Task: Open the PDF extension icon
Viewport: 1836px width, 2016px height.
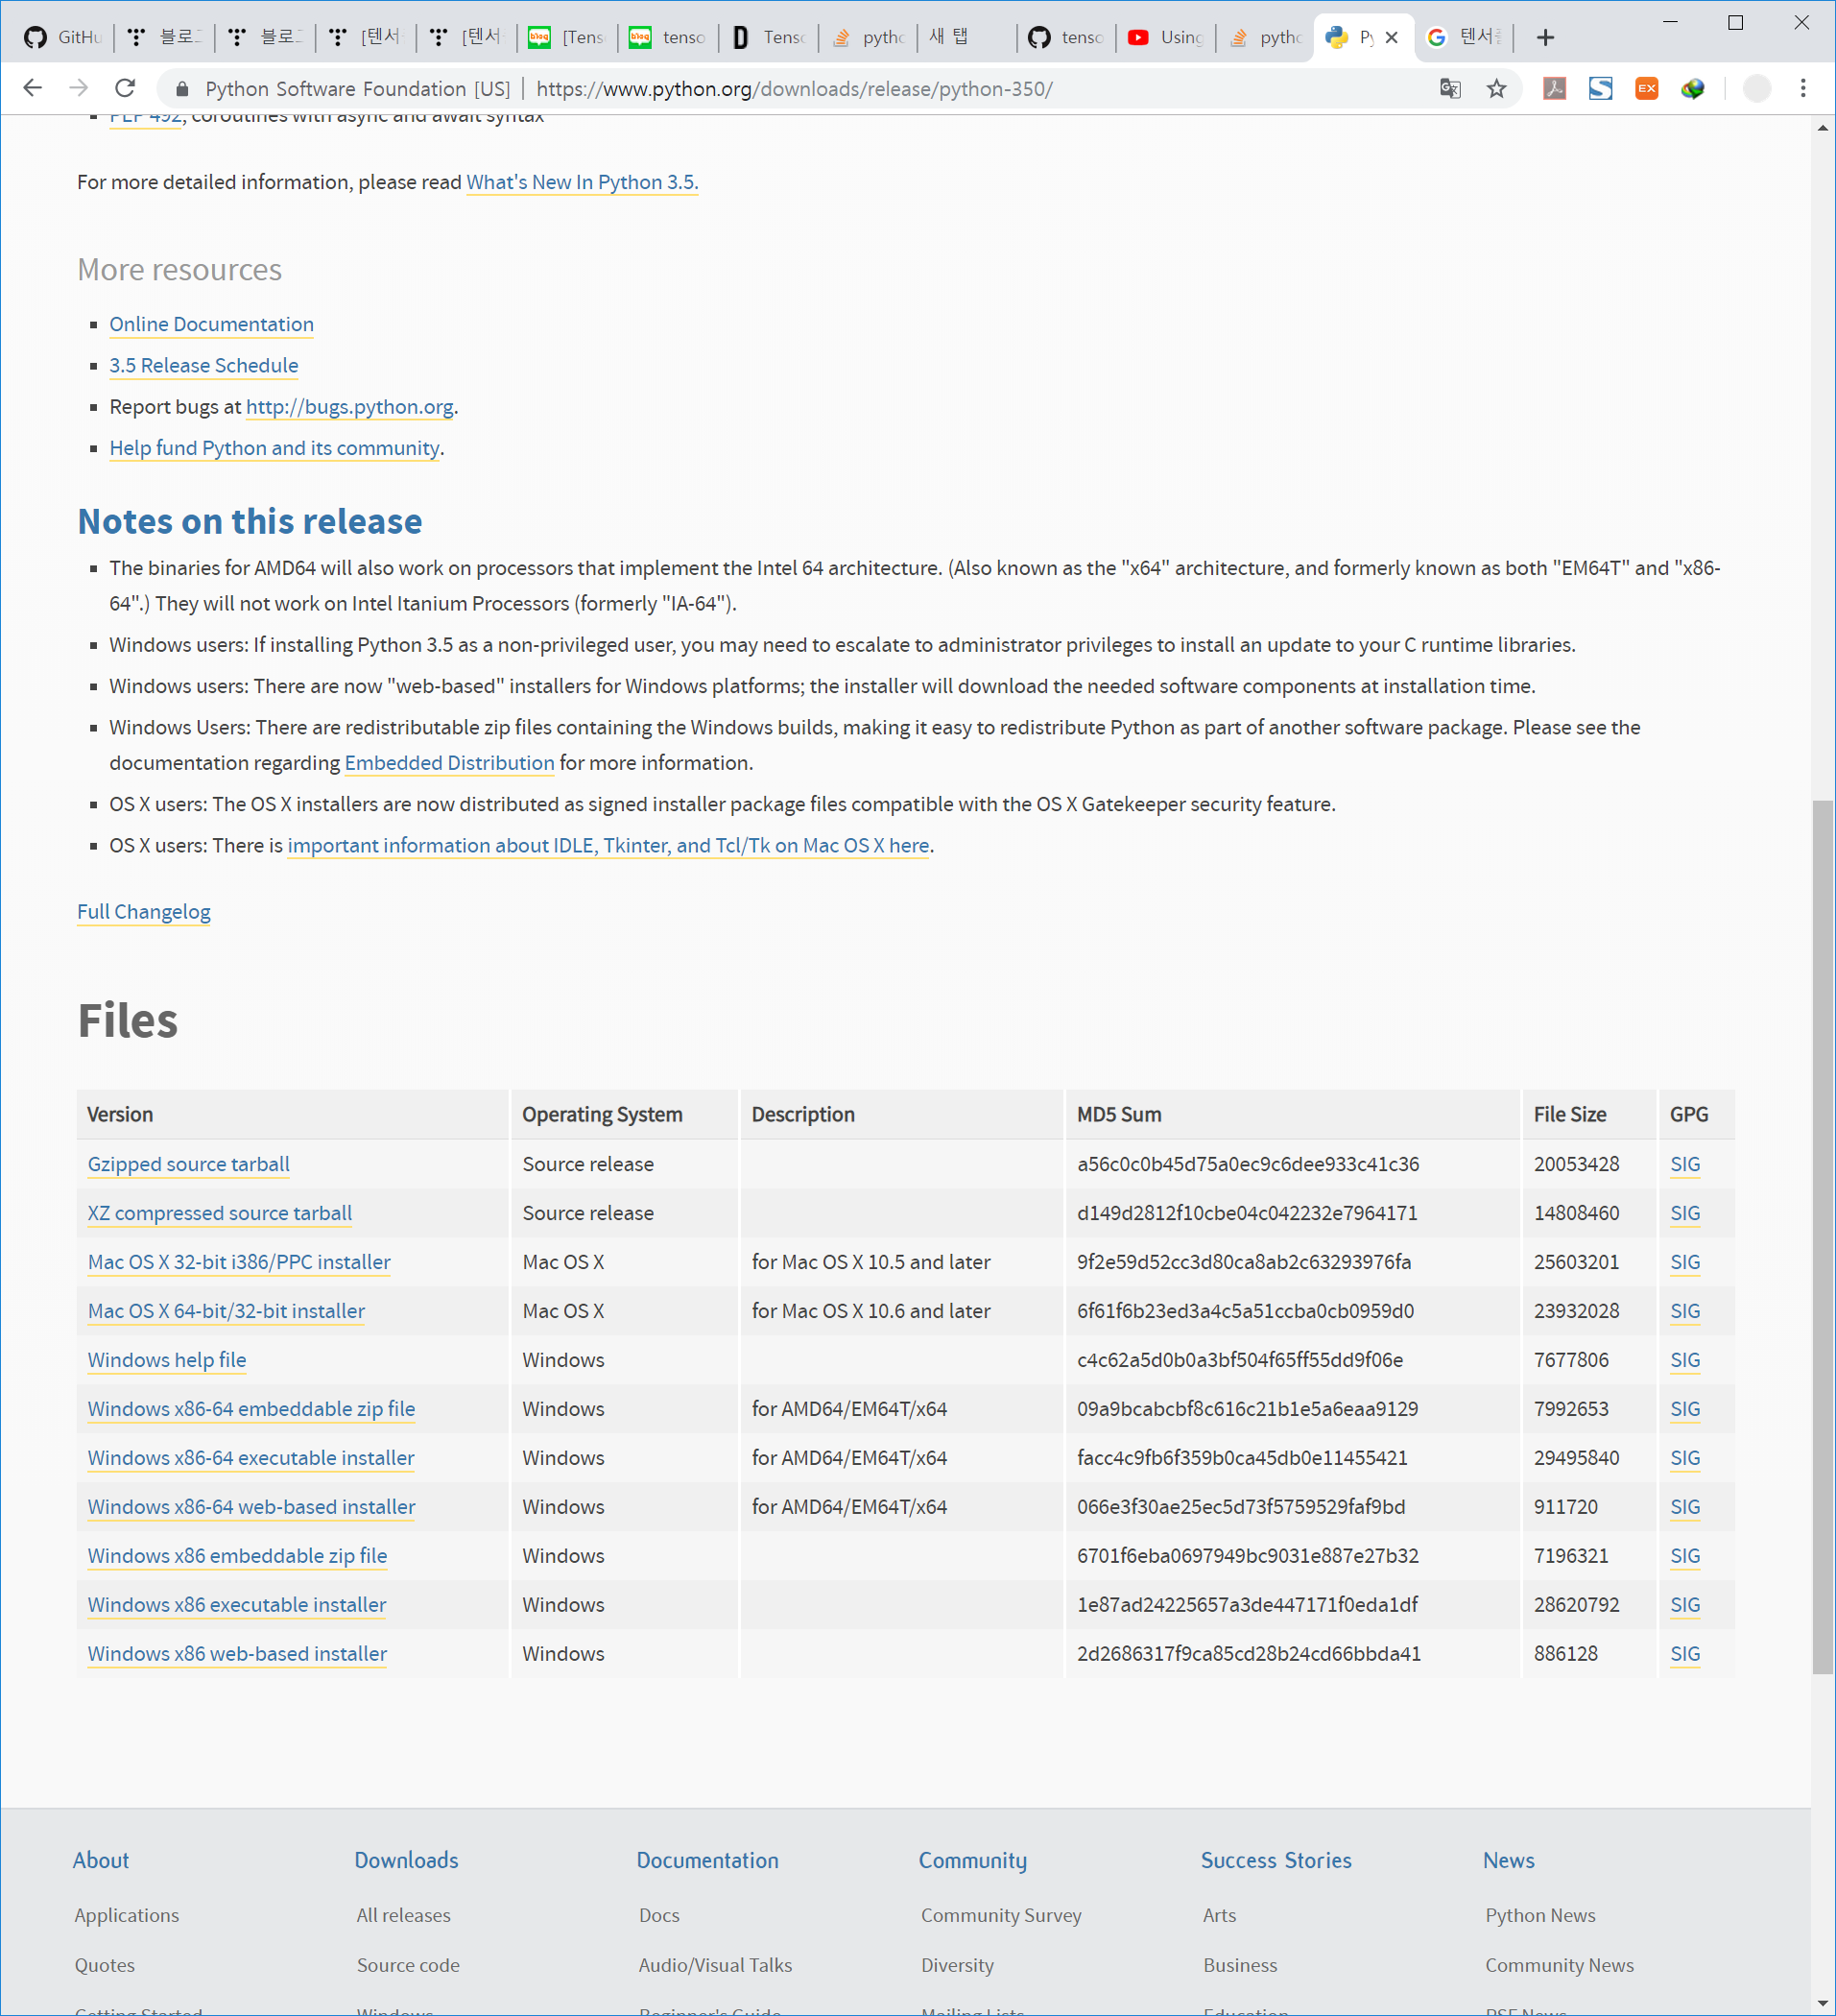Action: [x=1554, y=88]
